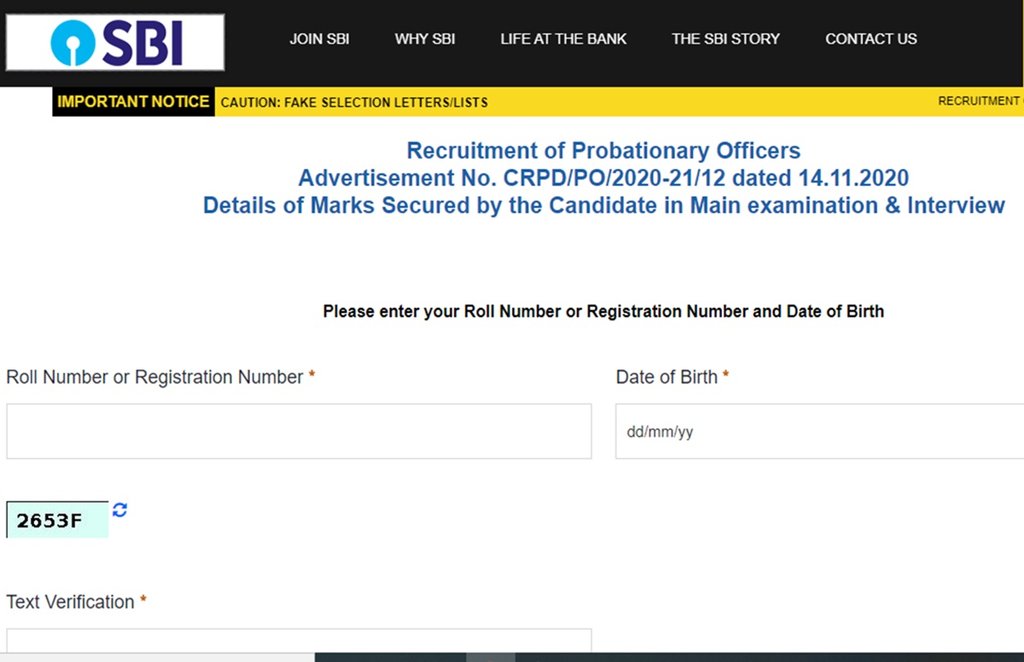Click the IMPORTANT NOTICE badge

pos(133,101)
